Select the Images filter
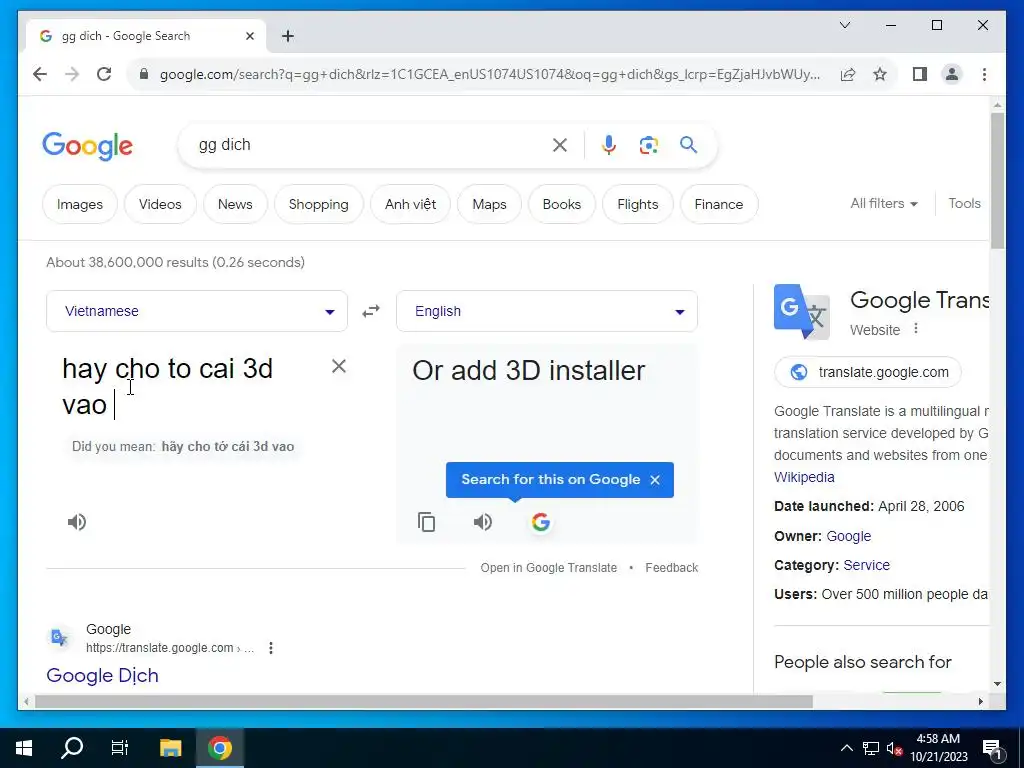Screen dimensions: 1024x768 coord(80,204)
